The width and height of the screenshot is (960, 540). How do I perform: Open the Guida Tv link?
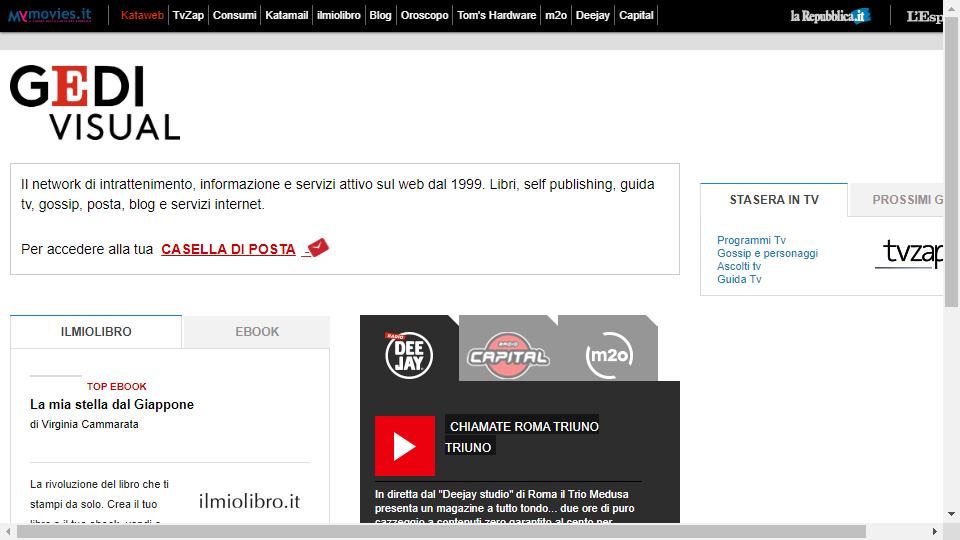(739, 279)
